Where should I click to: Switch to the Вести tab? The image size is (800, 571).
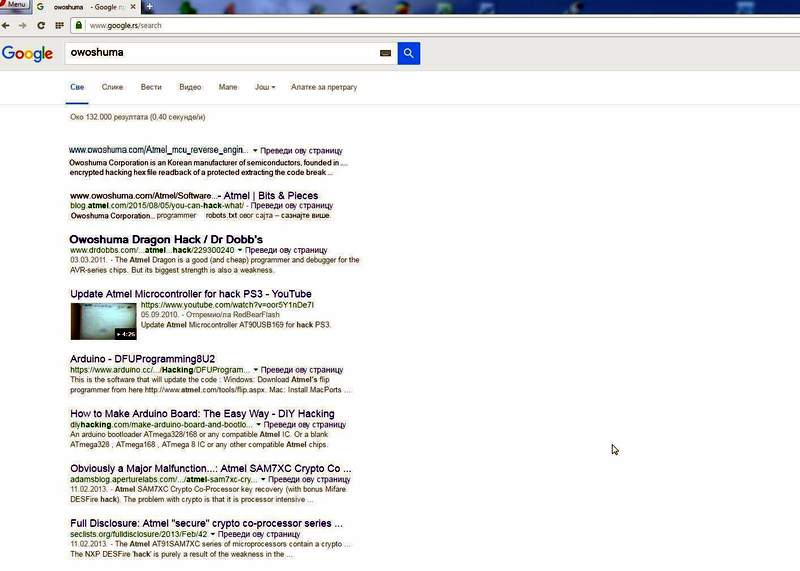coord(151,87)
